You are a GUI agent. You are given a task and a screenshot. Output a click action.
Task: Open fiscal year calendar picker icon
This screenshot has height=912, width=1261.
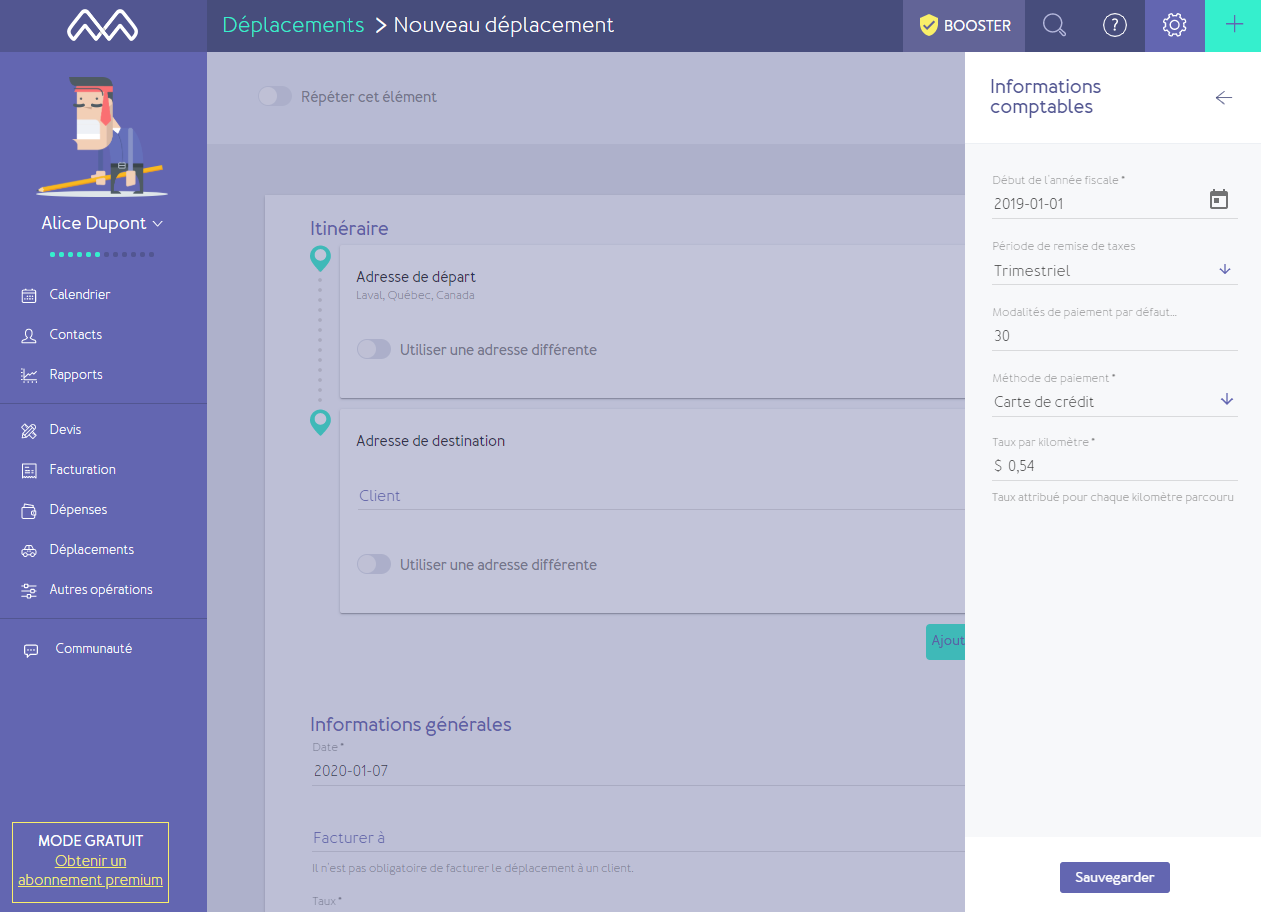(x=1218, y=200)
